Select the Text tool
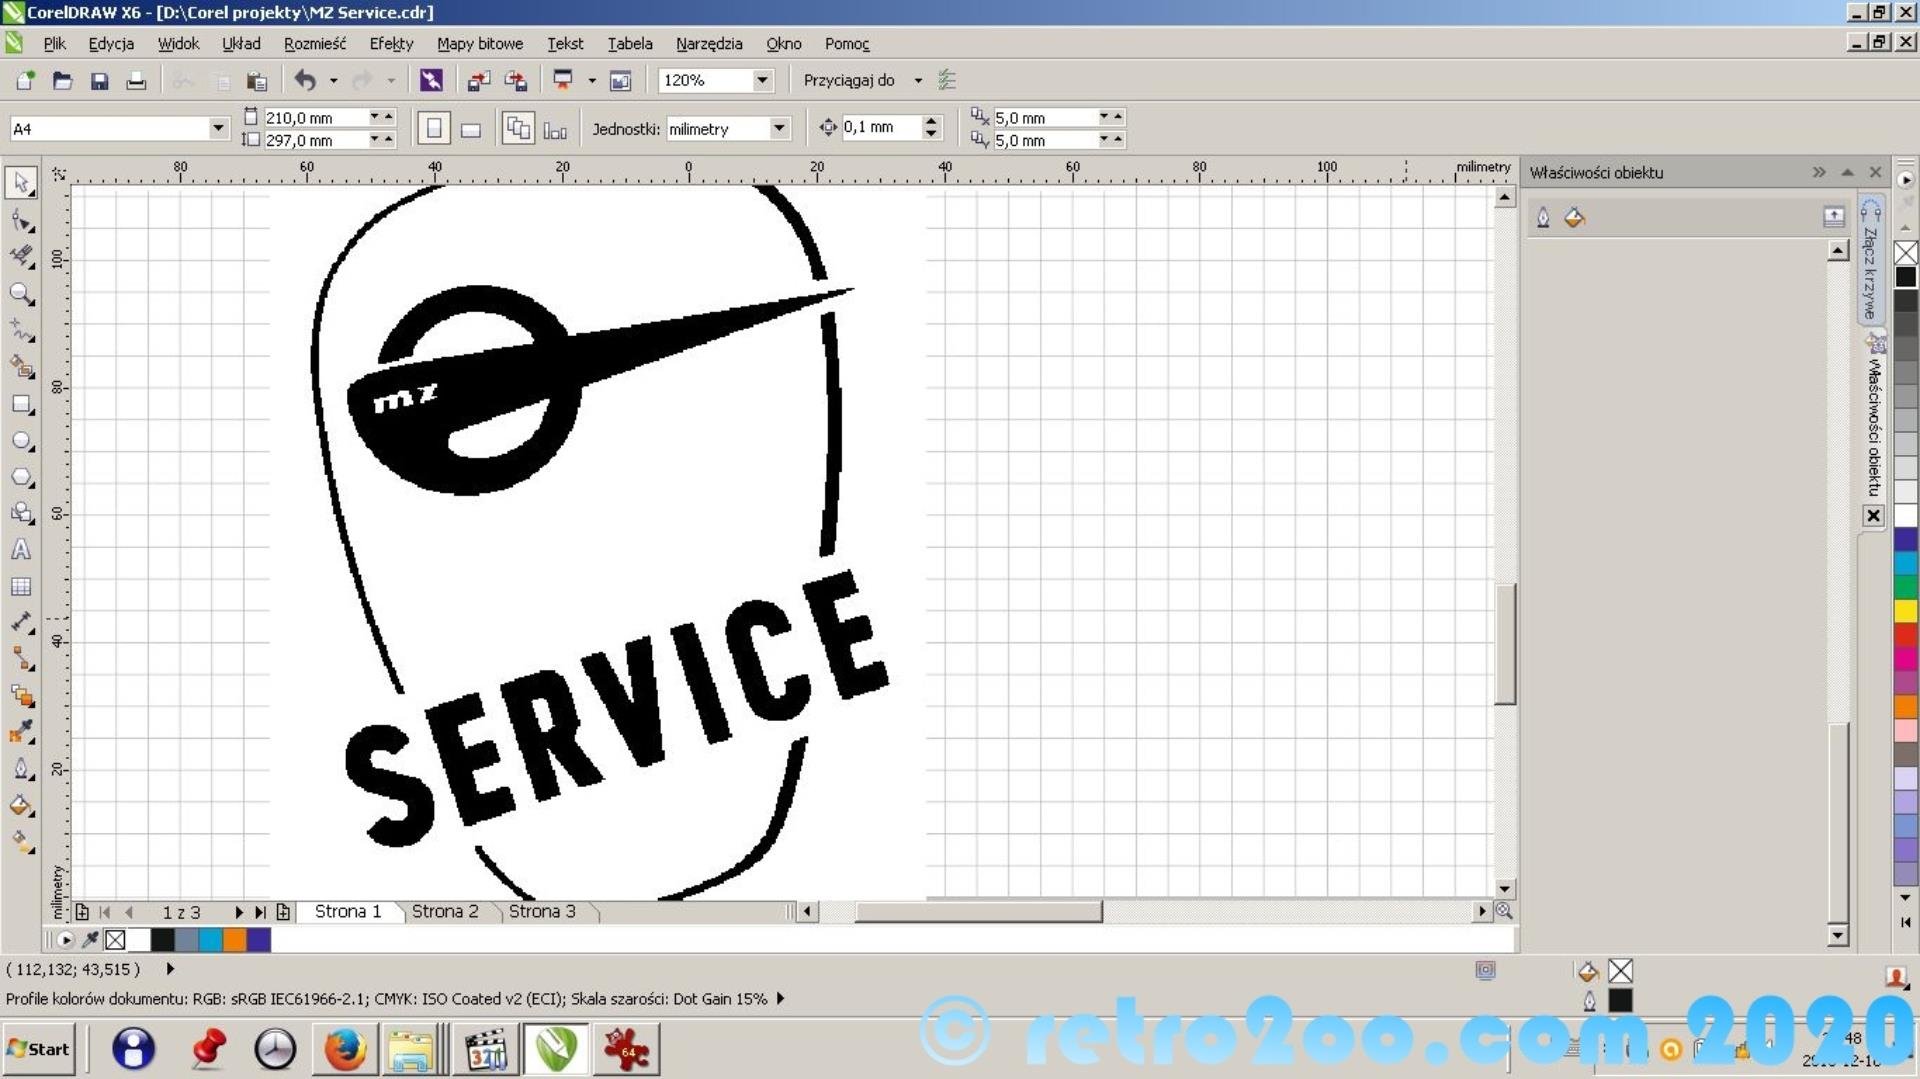 point(21,550)
